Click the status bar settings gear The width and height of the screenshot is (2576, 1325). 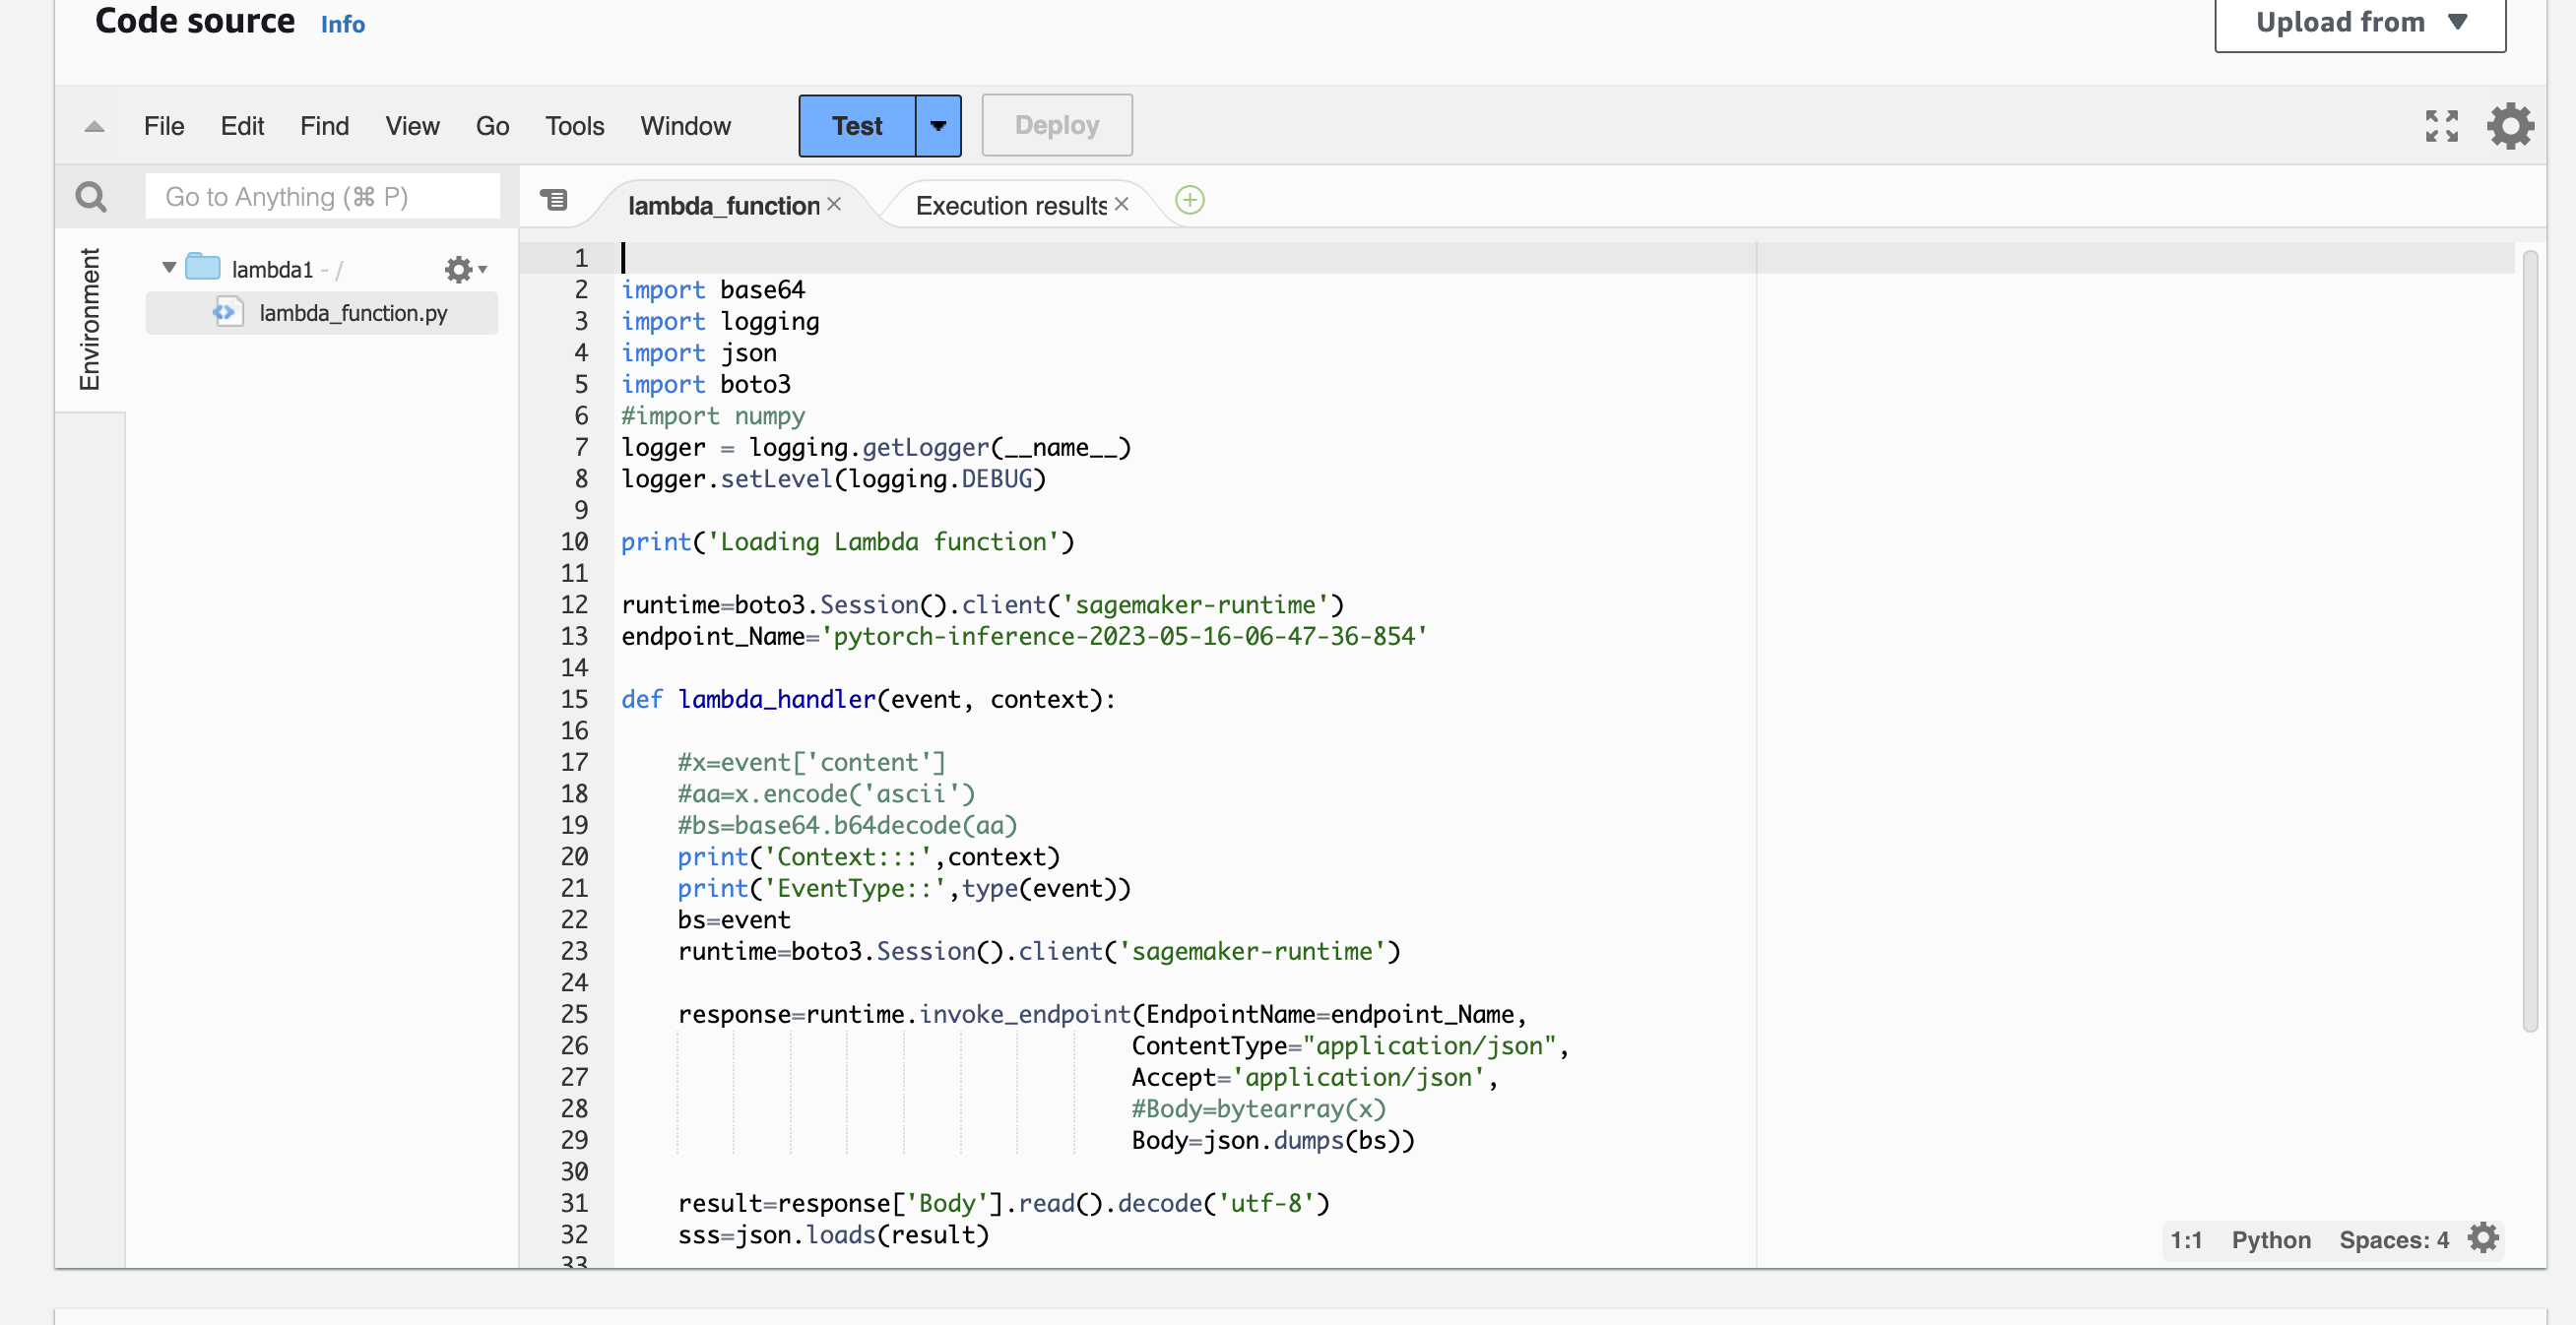2483,1238
